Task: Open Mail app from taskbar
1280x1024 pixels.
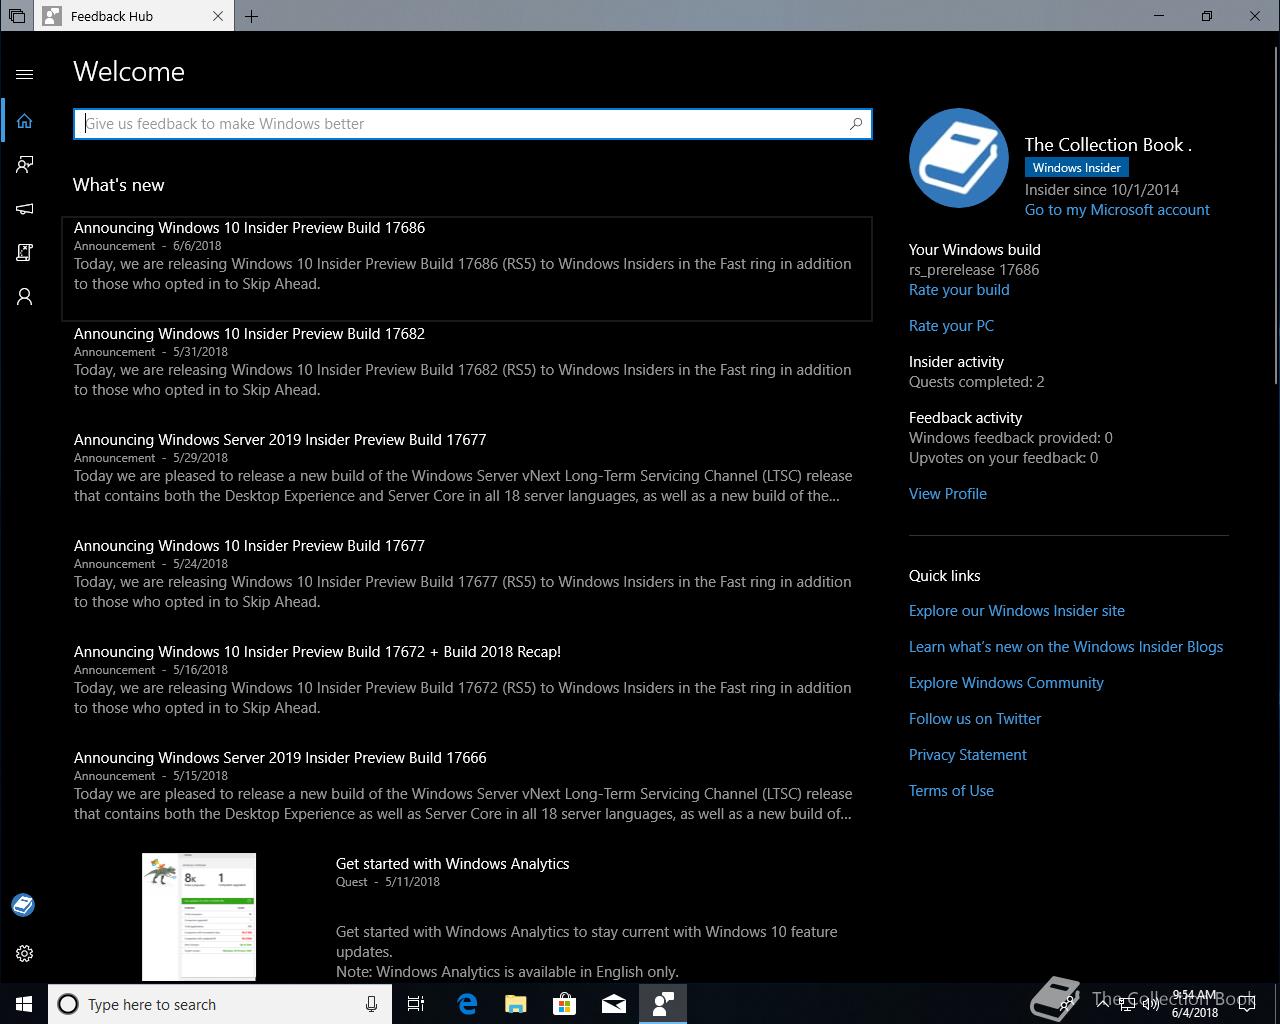Action: [x=614, y=1004]
